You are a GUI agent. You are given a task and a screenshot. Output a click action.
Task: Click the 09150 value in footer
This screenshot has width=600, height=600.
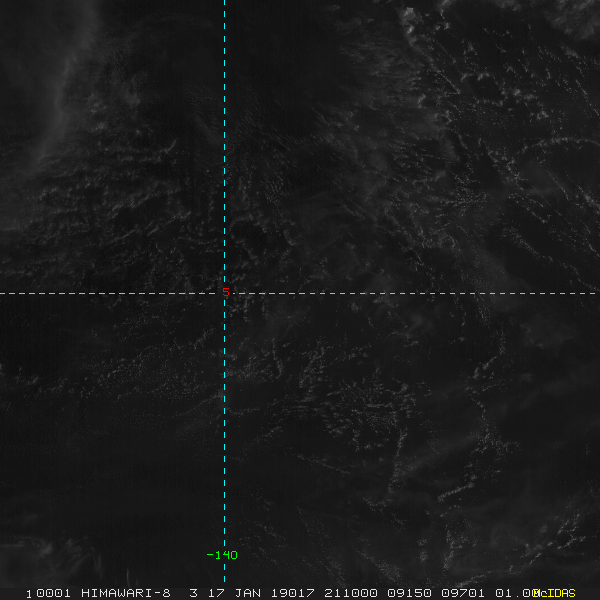(x=409, y=593)
